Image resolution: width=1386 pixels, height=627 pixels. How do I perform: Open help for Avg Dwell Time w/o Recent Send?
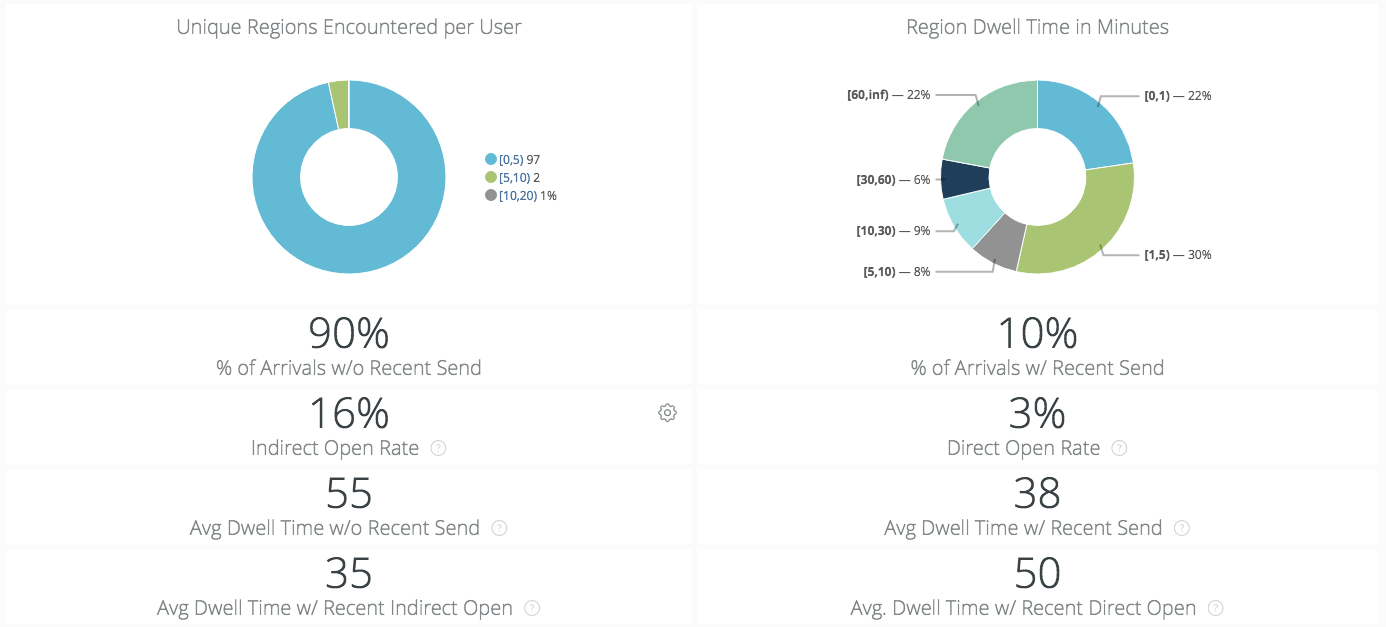(500, 528)
